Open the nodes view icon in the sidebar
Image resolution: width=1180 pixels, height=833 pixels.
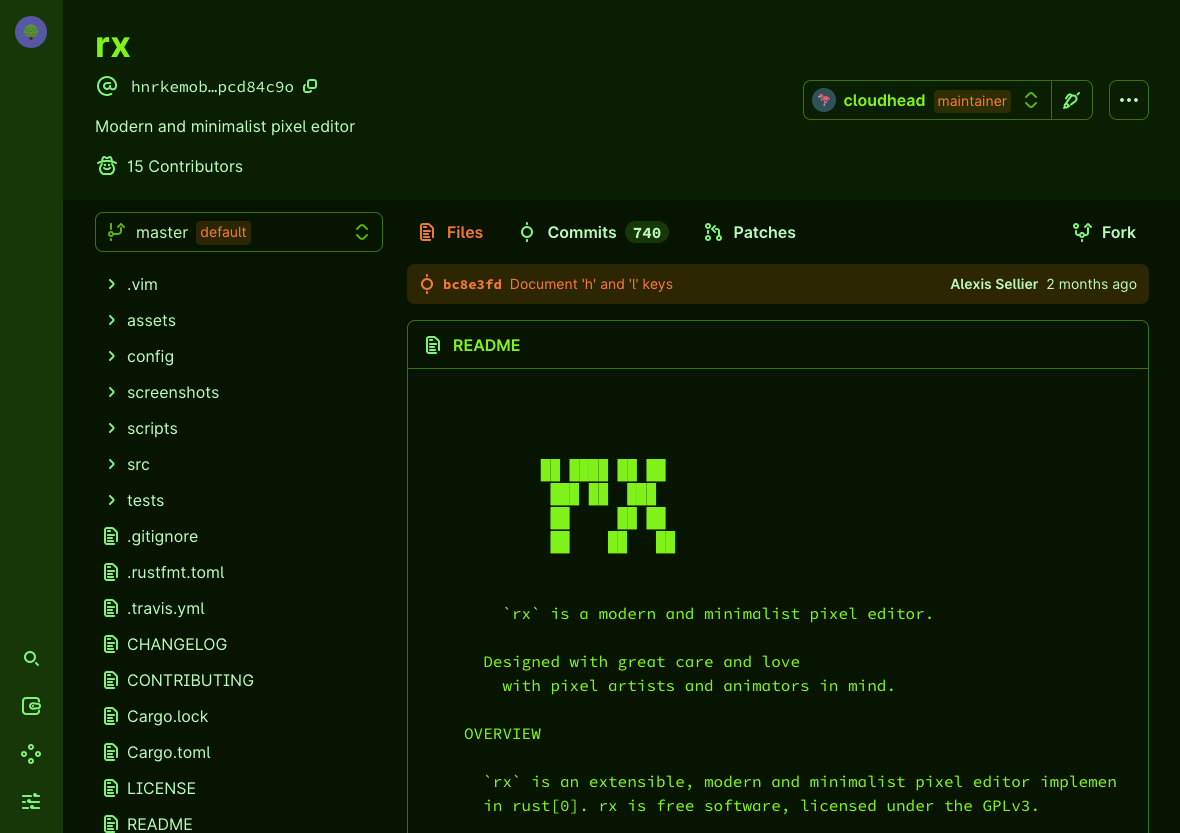30,754
